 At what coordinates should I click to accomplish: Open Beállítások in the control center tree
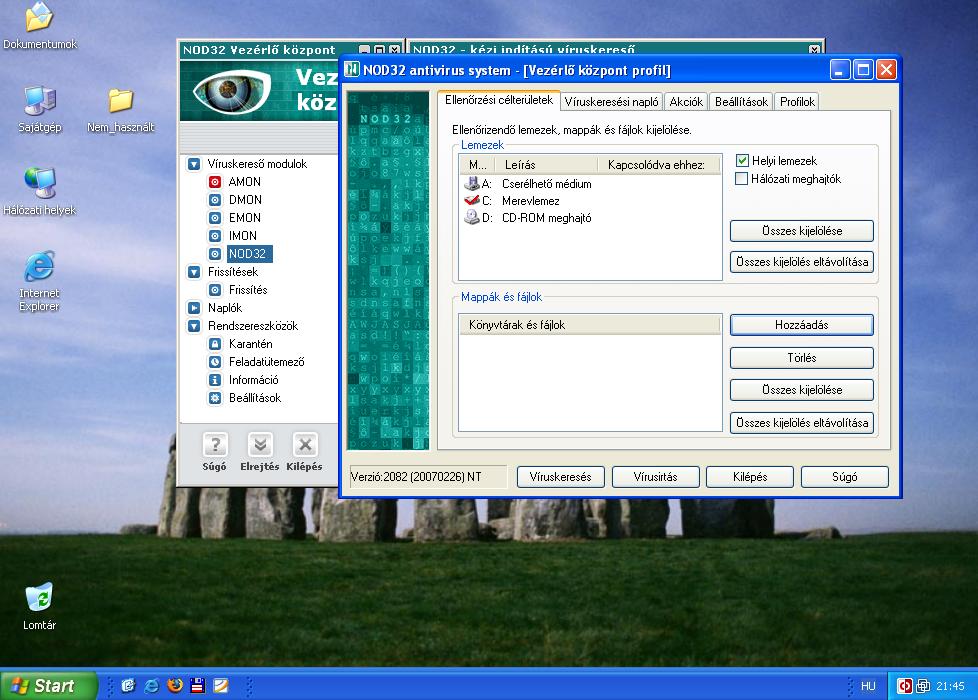coord(255,398)
